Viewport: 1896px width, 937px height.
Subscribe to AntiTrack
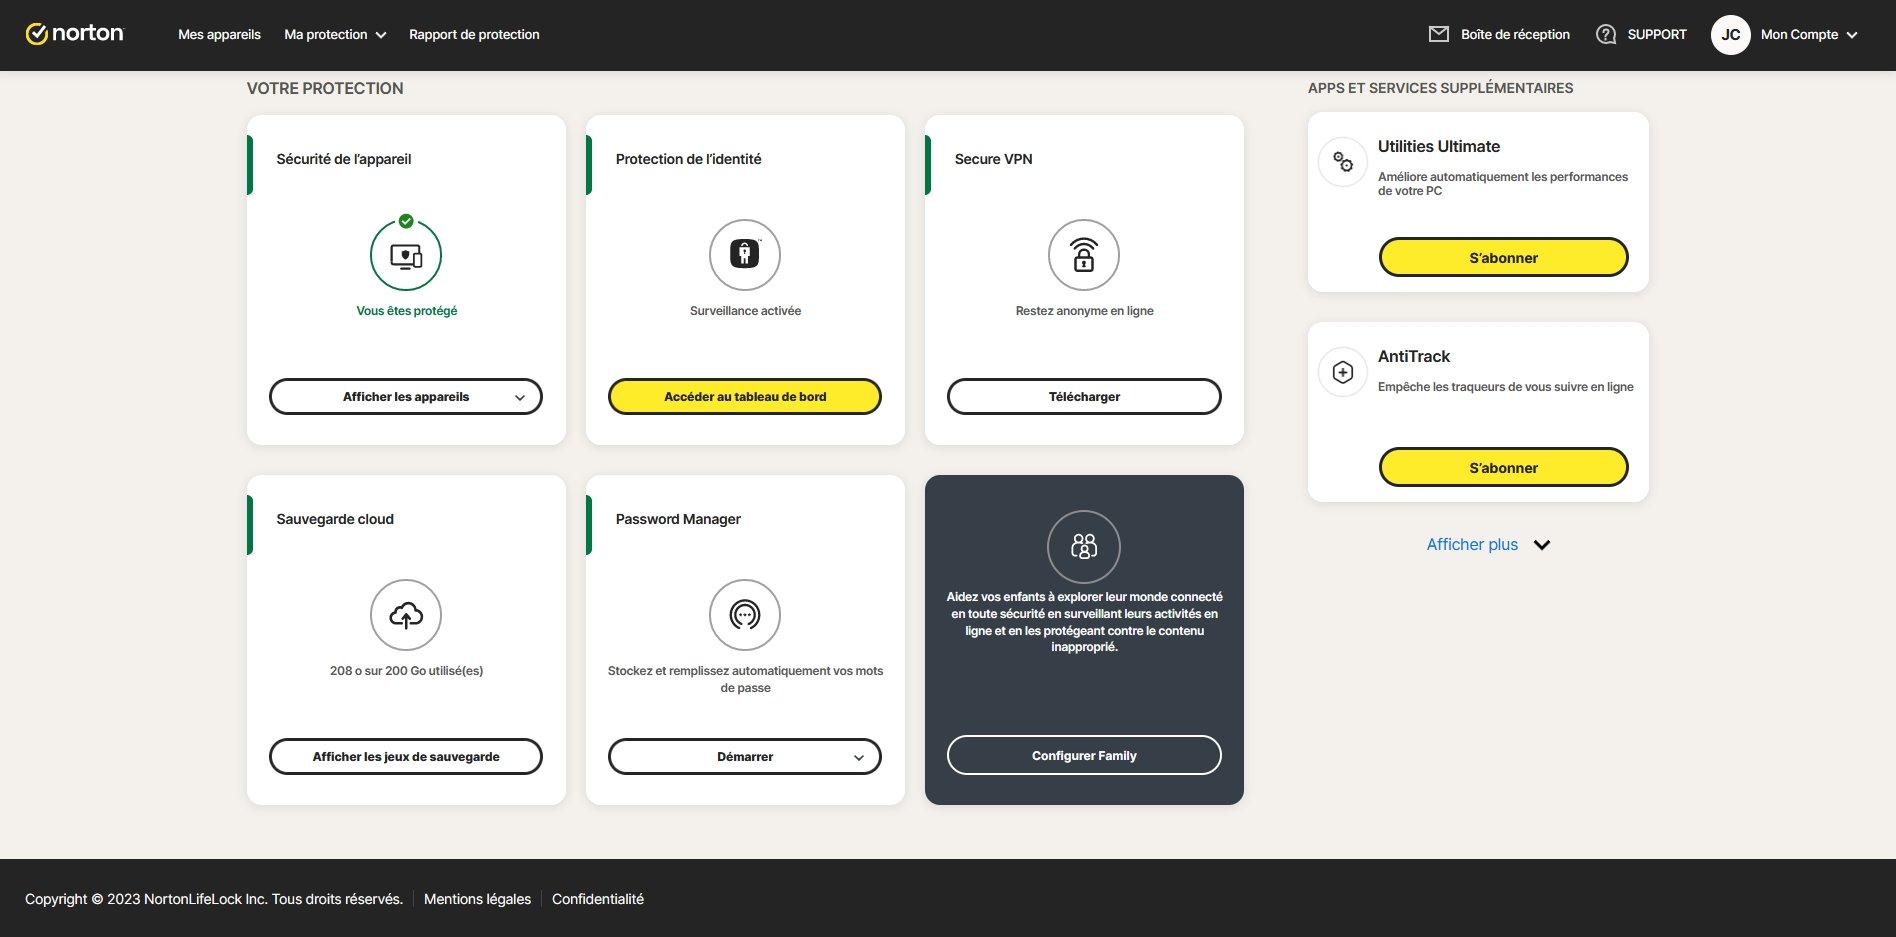(x=1503, y=467)
